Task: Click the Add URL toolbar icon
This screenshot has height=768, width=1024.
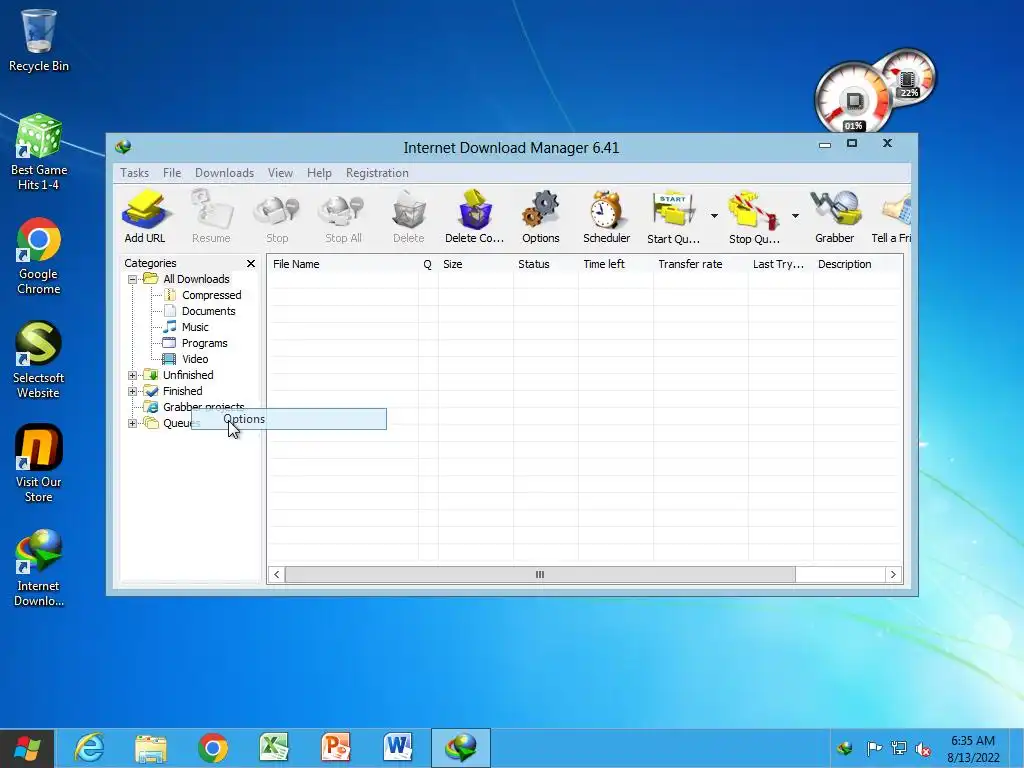Action: [x=145, y=217]
